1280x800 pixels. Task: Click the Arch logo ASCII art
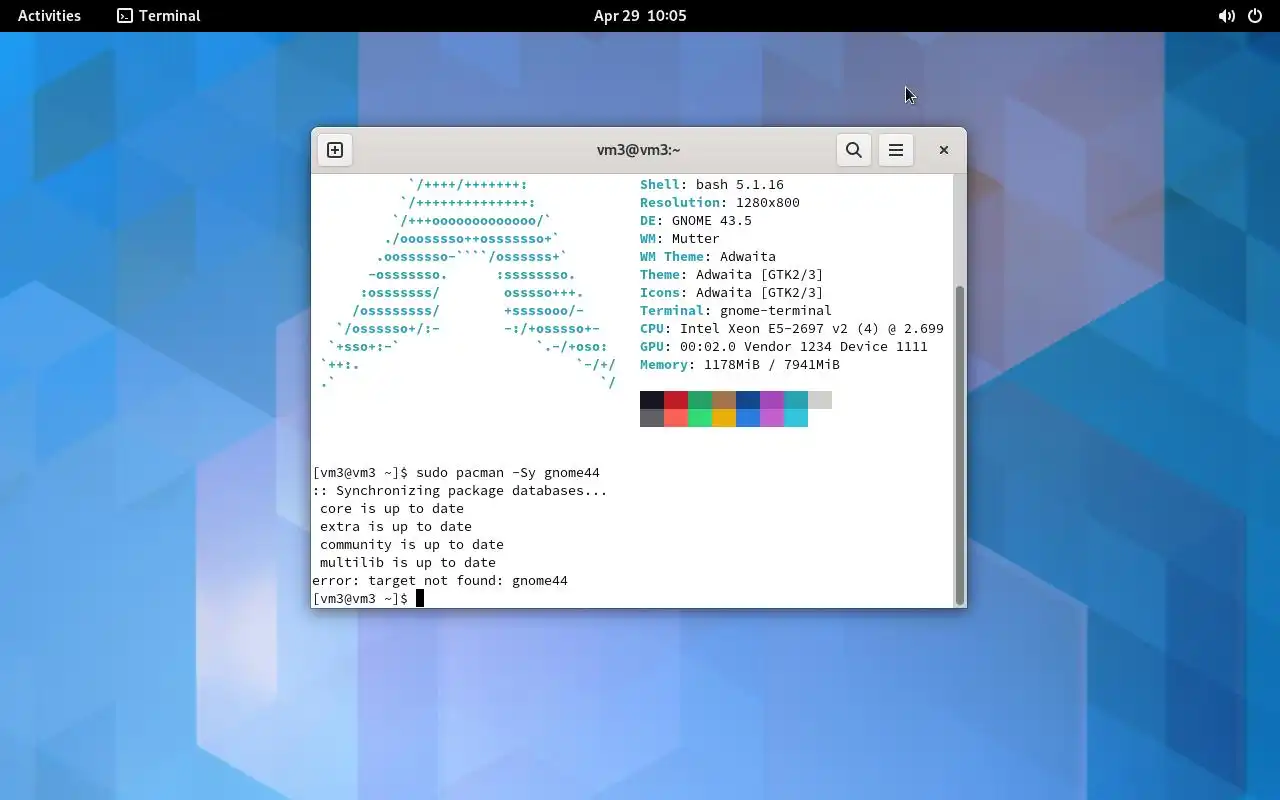[468, 284]
